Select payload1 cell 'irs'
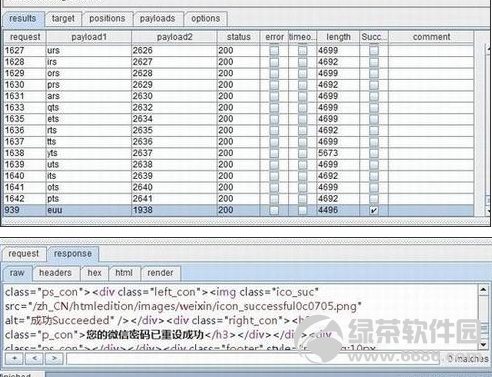Image resolution: width=492 pixels, height=377 pixels. point(89,62)
